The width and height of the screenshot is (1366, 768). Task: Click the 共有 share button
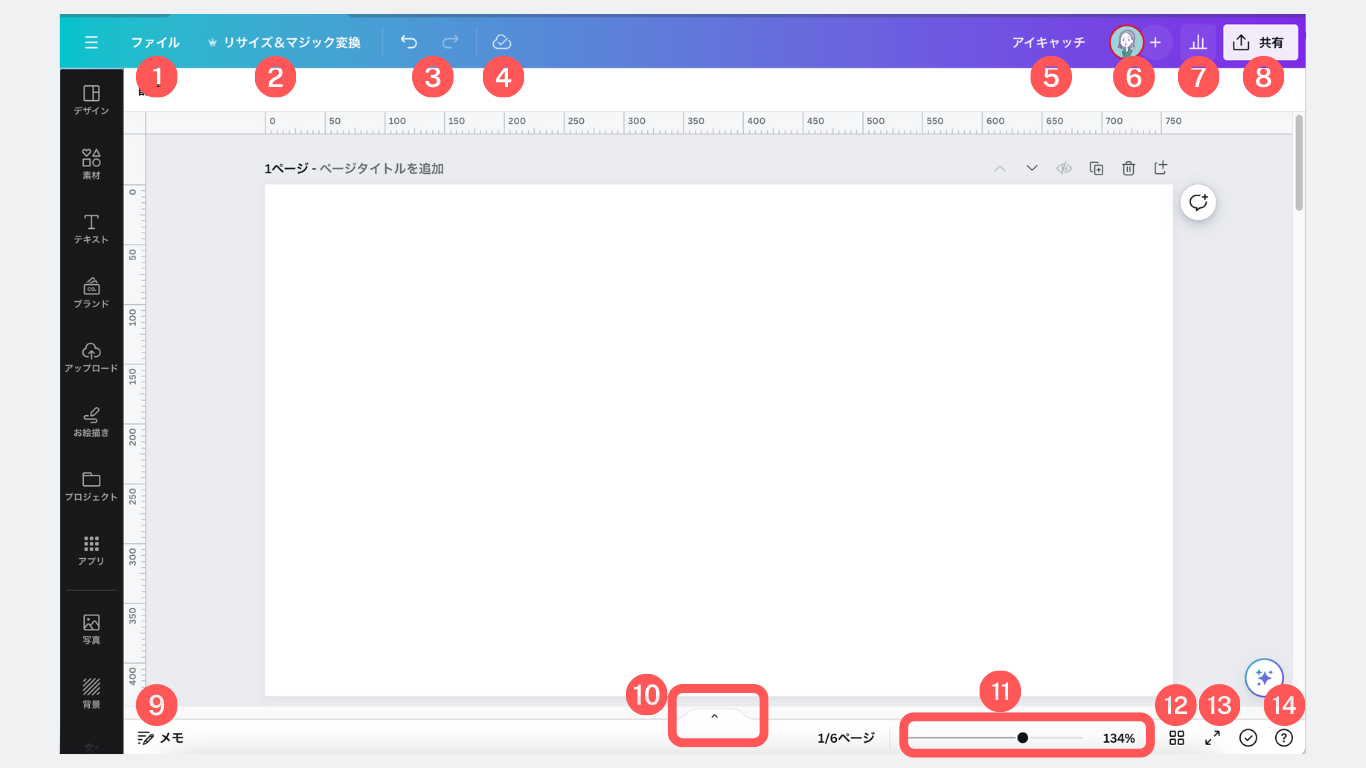[x=1260, y=43]
